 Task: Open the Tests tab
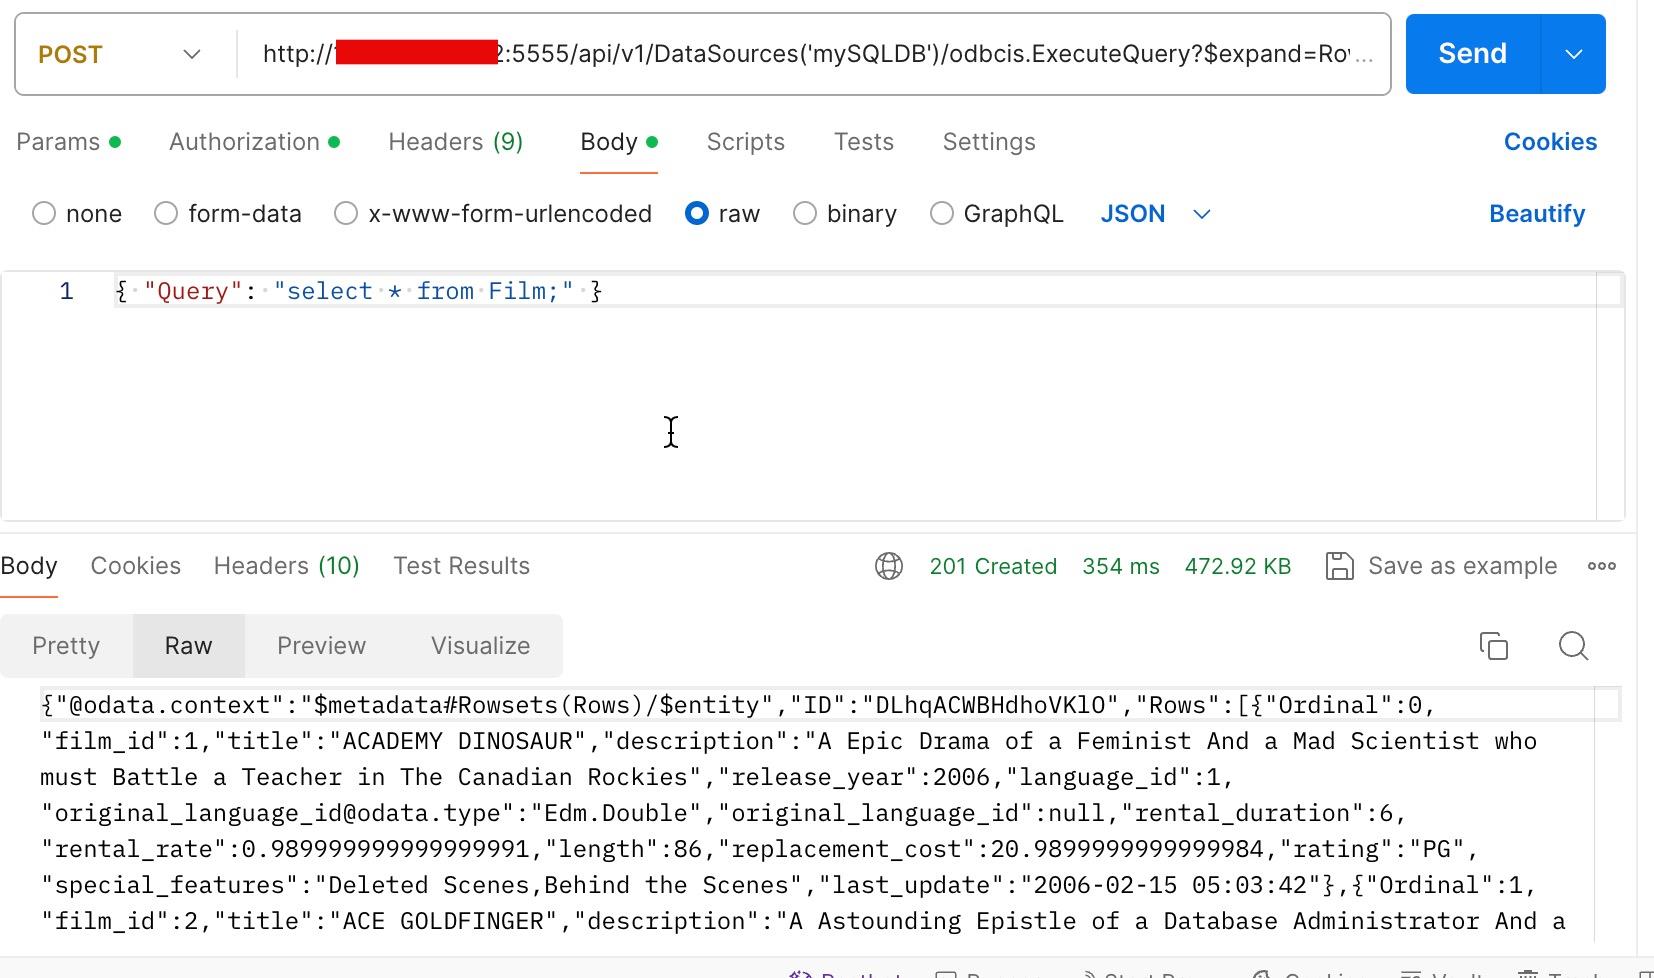[x=864, y=142]
